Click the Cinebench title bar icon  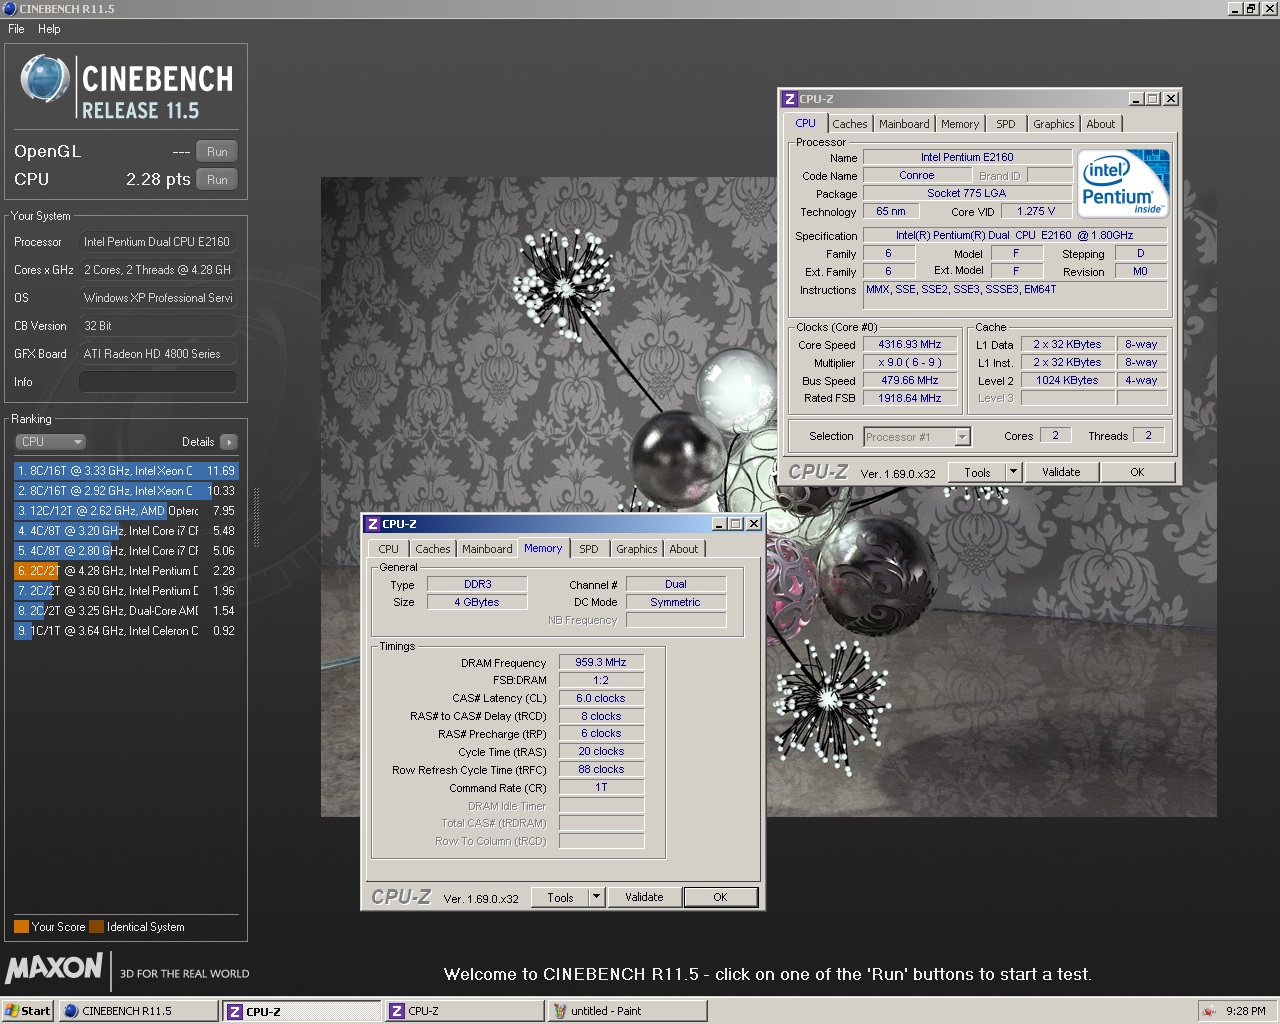(10, 8)
